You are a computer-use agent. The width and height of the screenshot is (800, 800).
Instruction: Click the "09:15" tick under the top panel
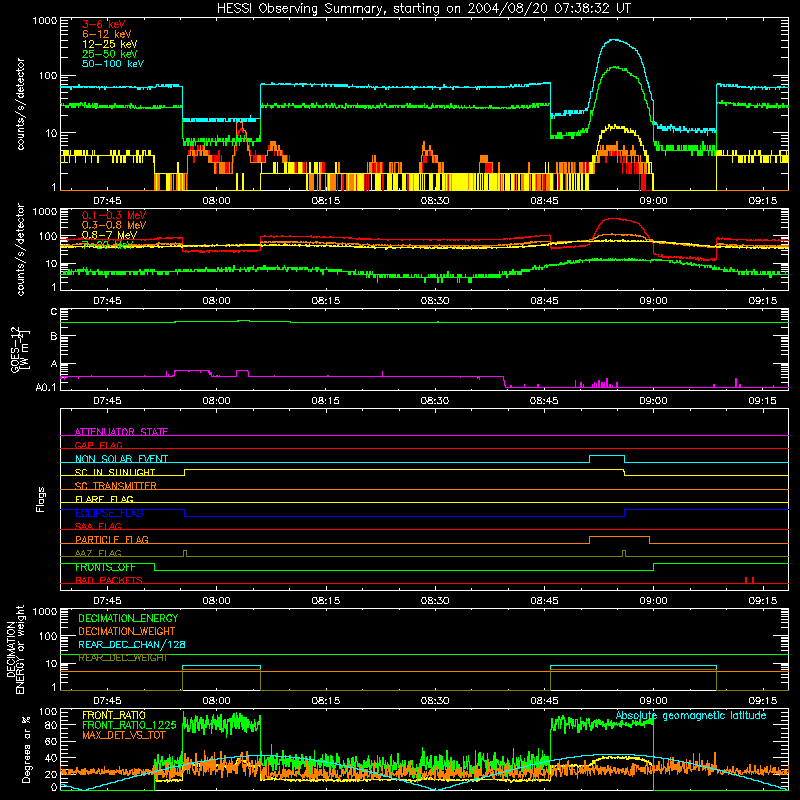(762, 201)
